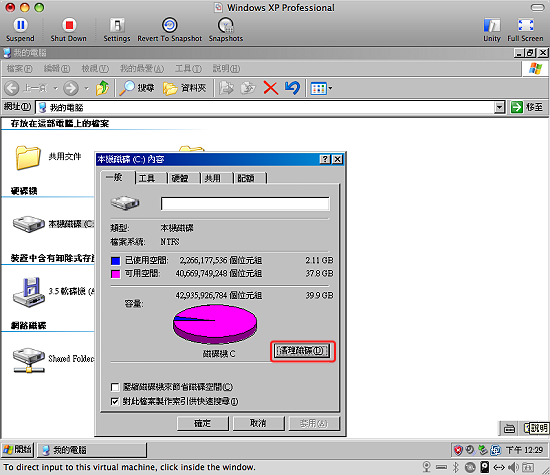This screenshot has width=550, height=475.
Task: Expand the Views dropdown arrow
Action: coord(330,88)
